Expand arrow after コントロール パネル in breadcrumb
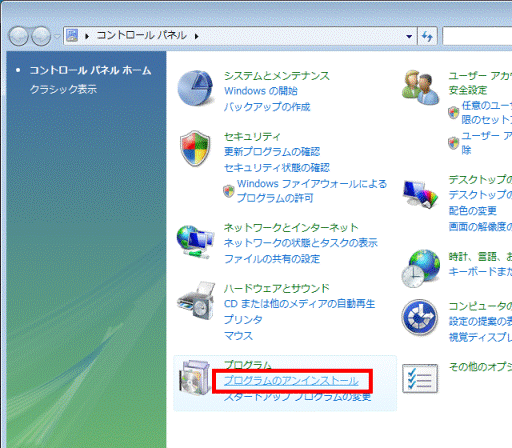 (197, 36)
